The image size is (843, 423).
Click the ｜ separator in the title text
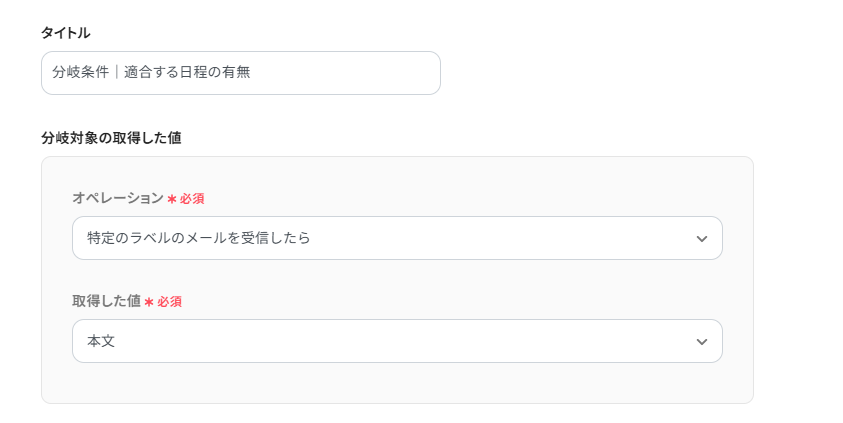point(116,73)
